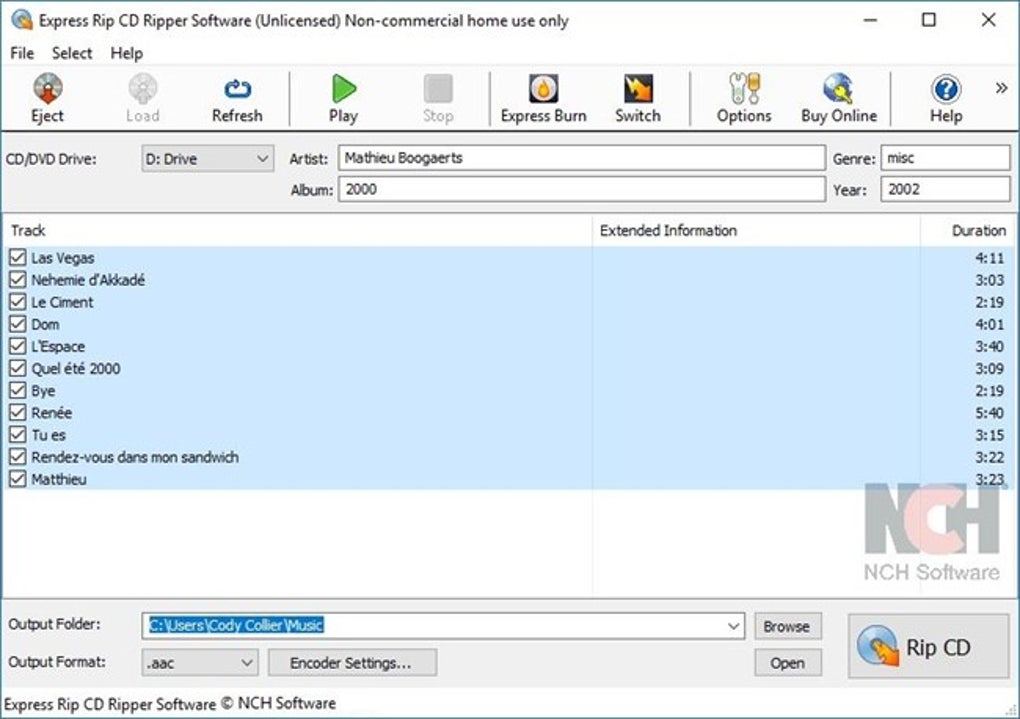
Task: Open the Options tools icon
Action: click(744, 88)
